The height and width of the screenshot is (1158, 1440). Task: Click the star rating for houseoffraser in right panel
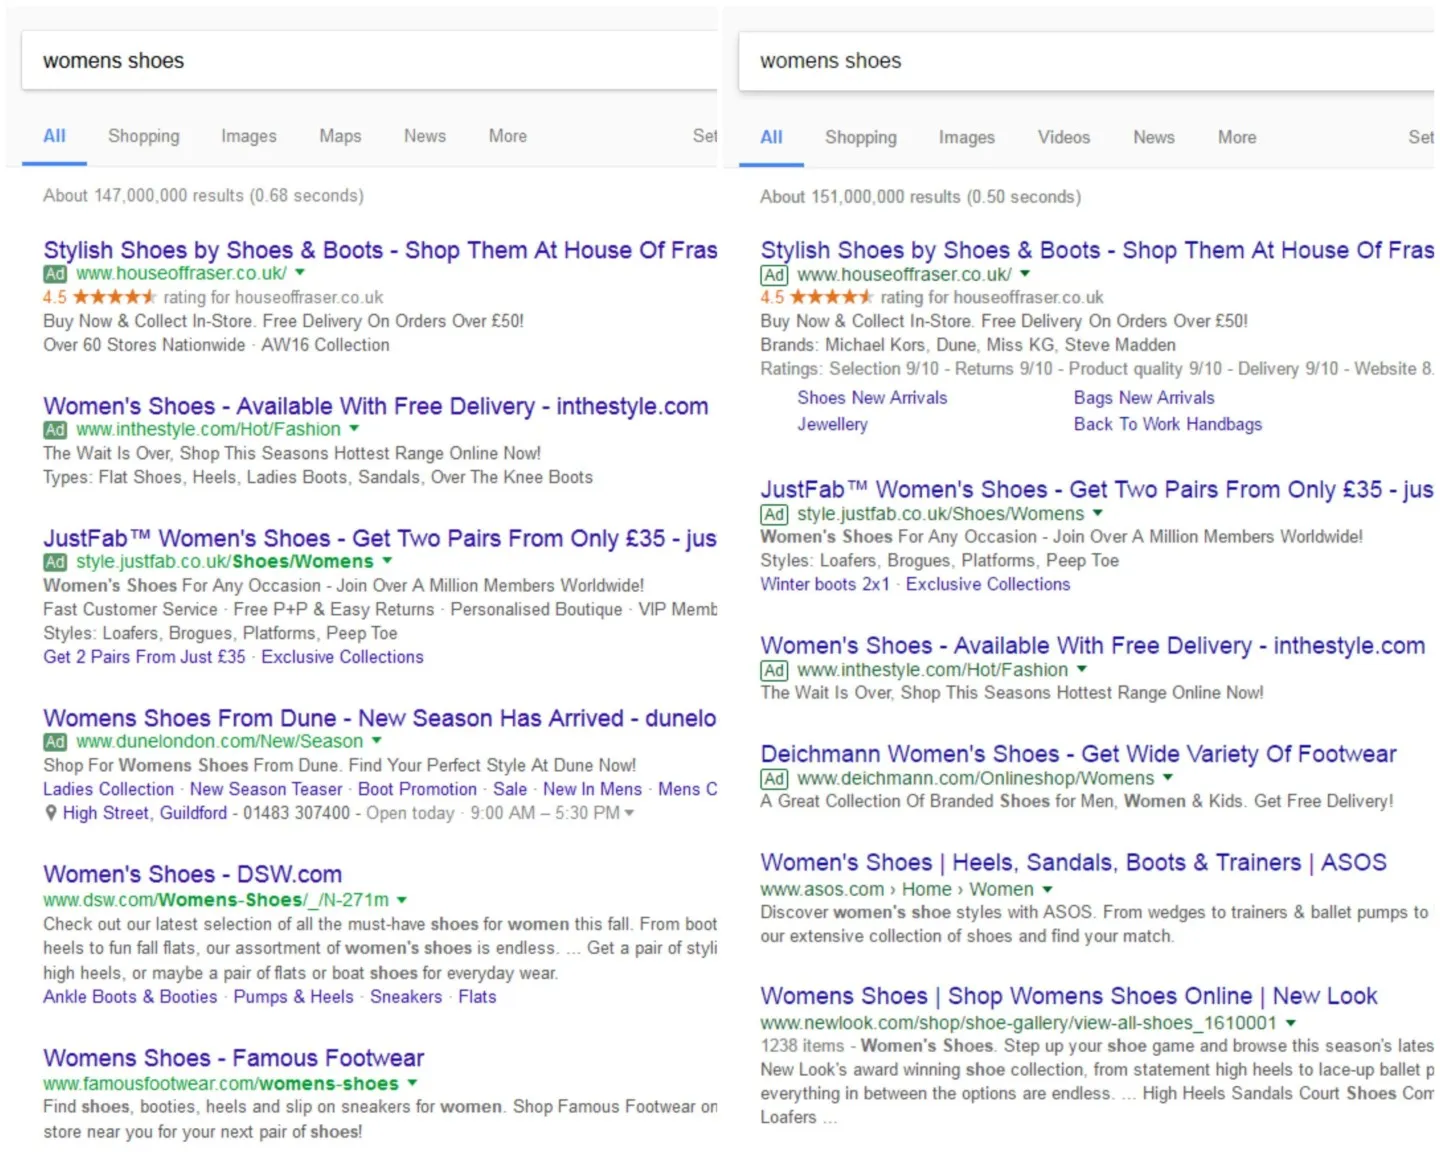point(831,297)
